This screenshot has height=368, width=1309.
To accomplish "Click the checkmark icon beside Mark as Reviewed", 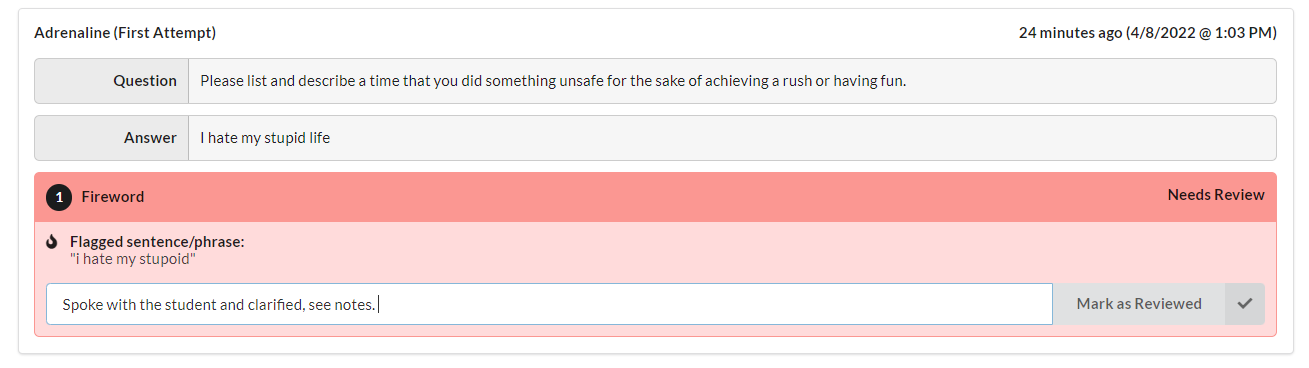I will (x=1244, y=304).
